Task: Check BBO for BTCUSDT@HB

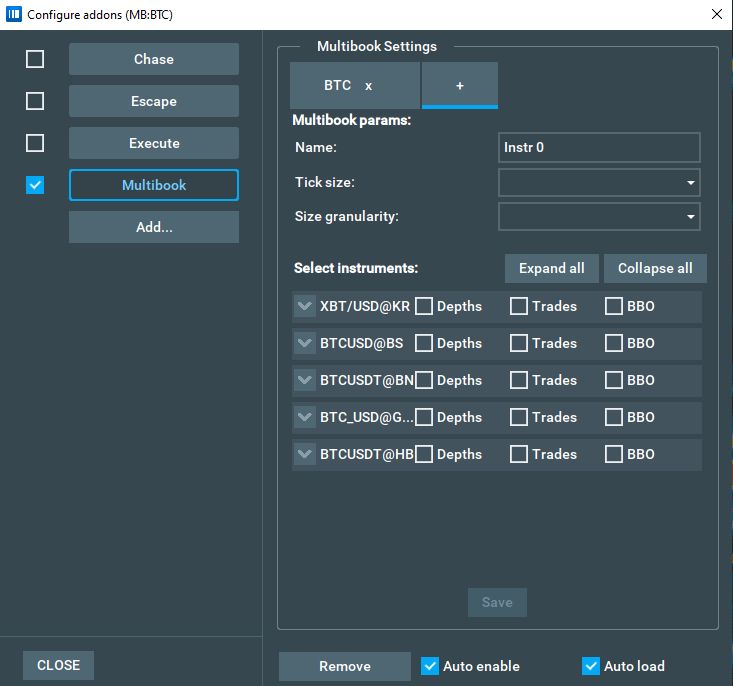Action: [x=614, y=454]
